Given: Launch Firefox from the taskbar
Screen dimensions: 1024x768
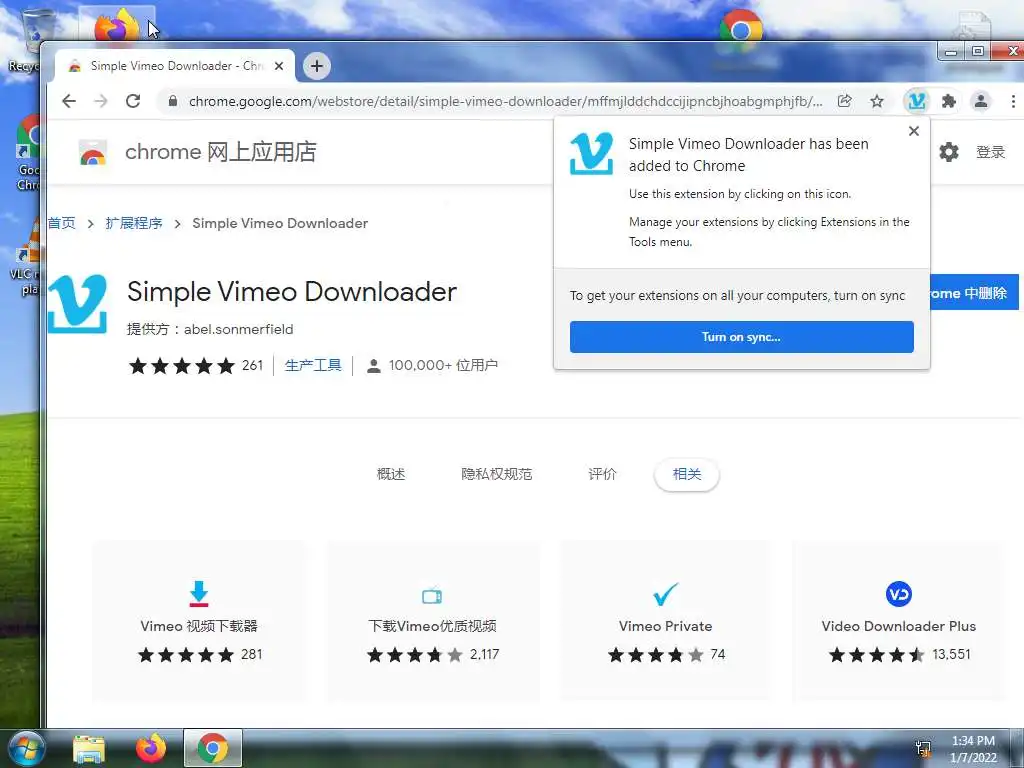Looking at the screenshot, I should [151, 748].
